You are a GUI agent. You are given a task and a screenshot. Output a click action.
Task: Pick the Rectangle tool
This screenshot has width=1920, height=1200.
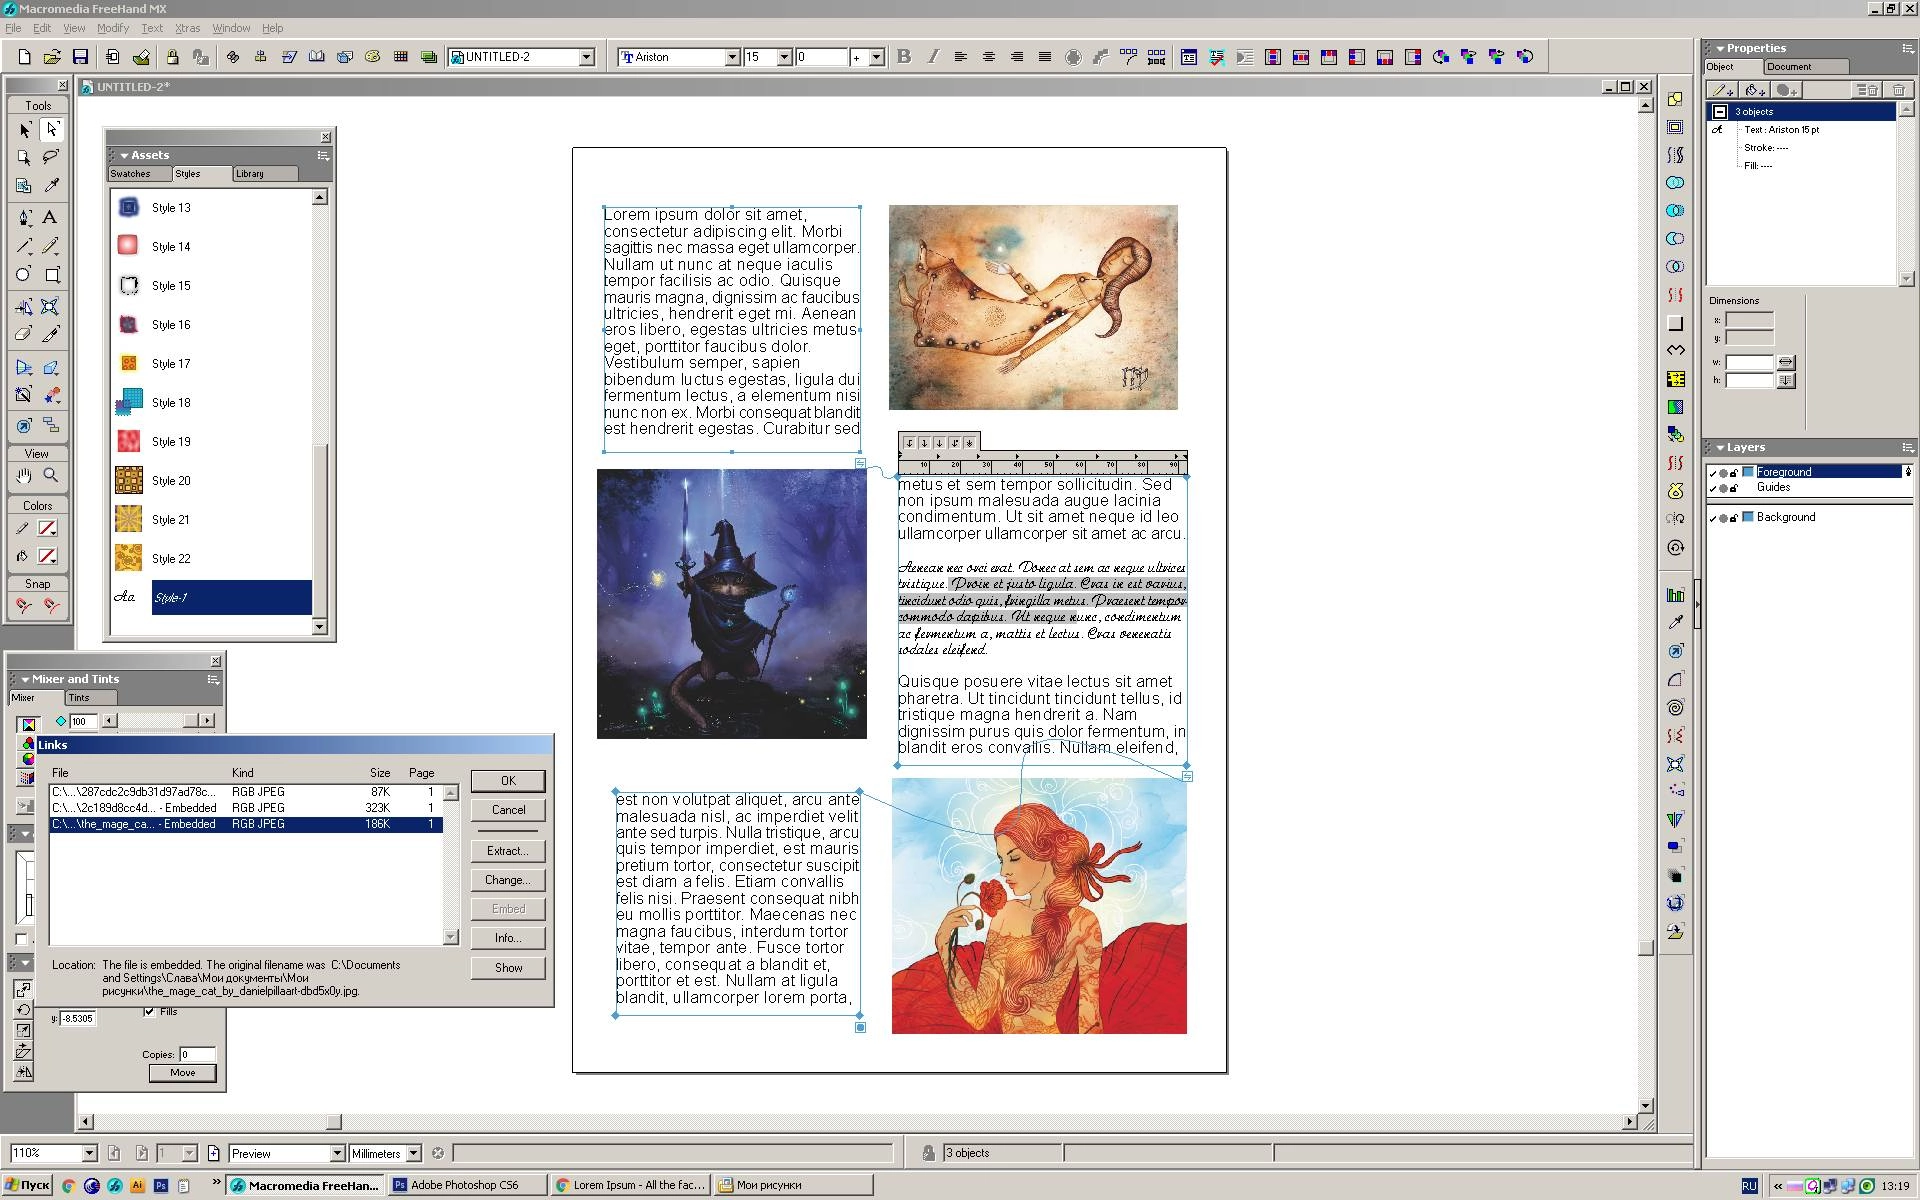pos(52,274)
